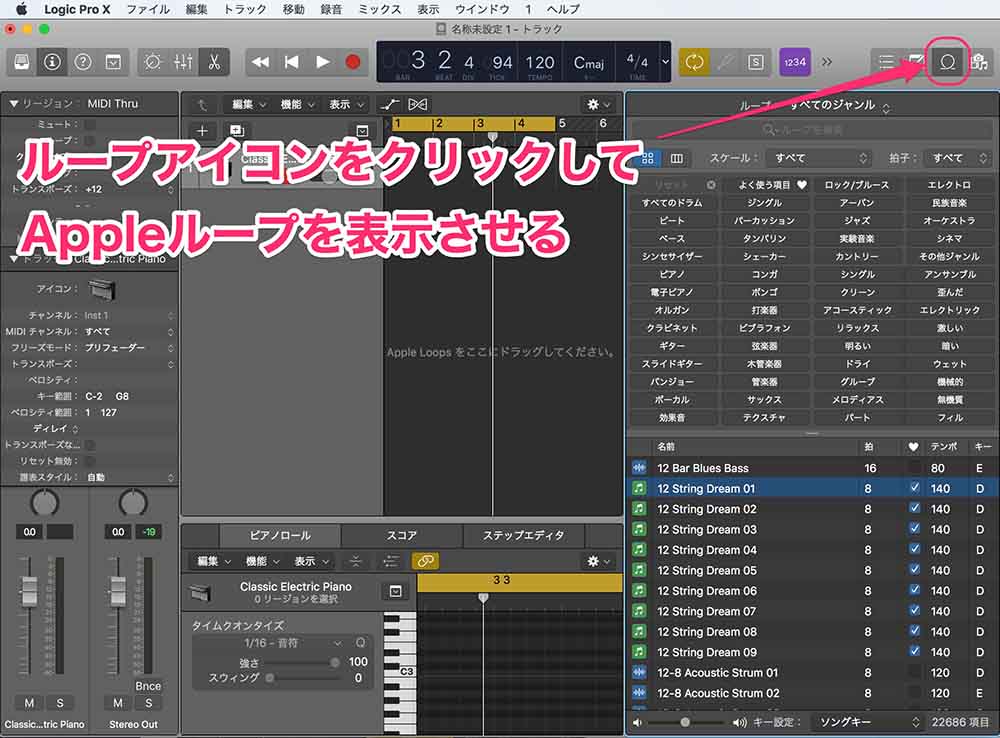1000x738 pixels.
Task: Open フリーズモード プリフェーダー dropdown
Action: pos(129,348)
